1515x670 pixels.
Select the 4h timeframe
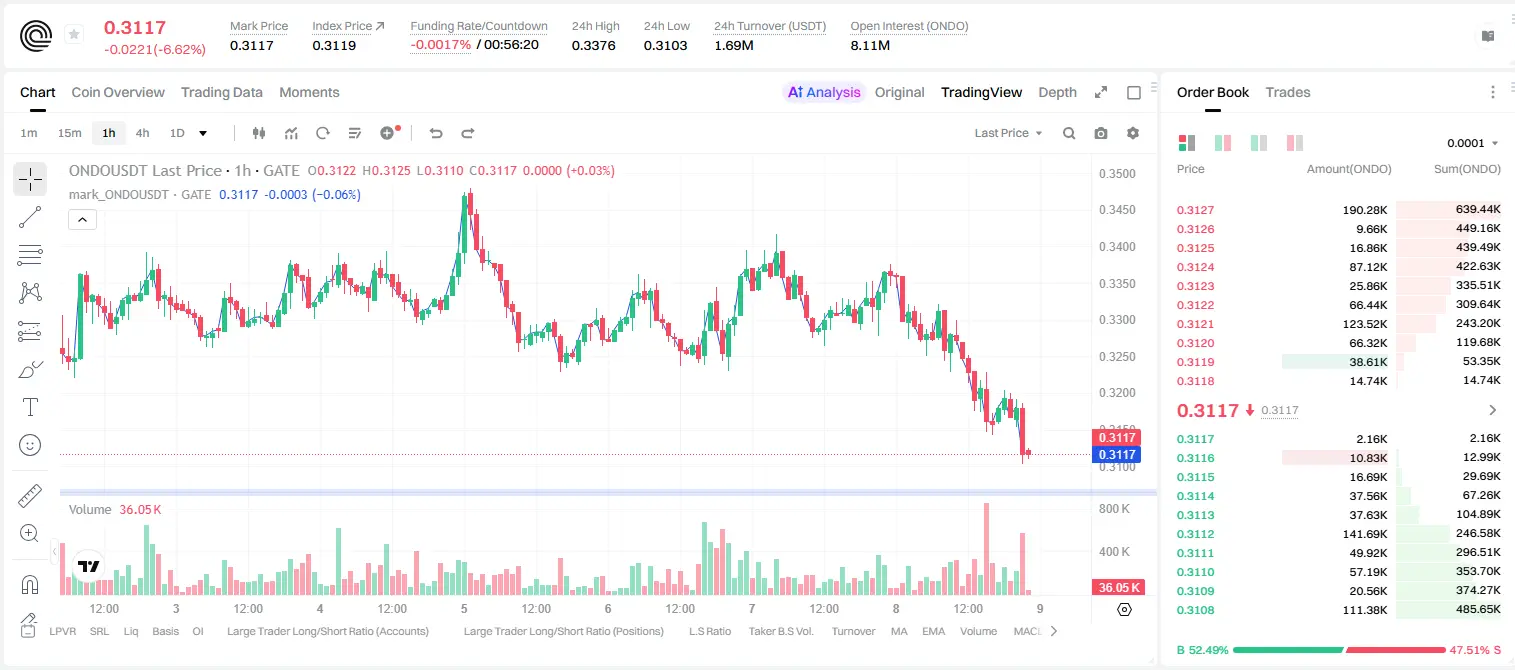142,133
